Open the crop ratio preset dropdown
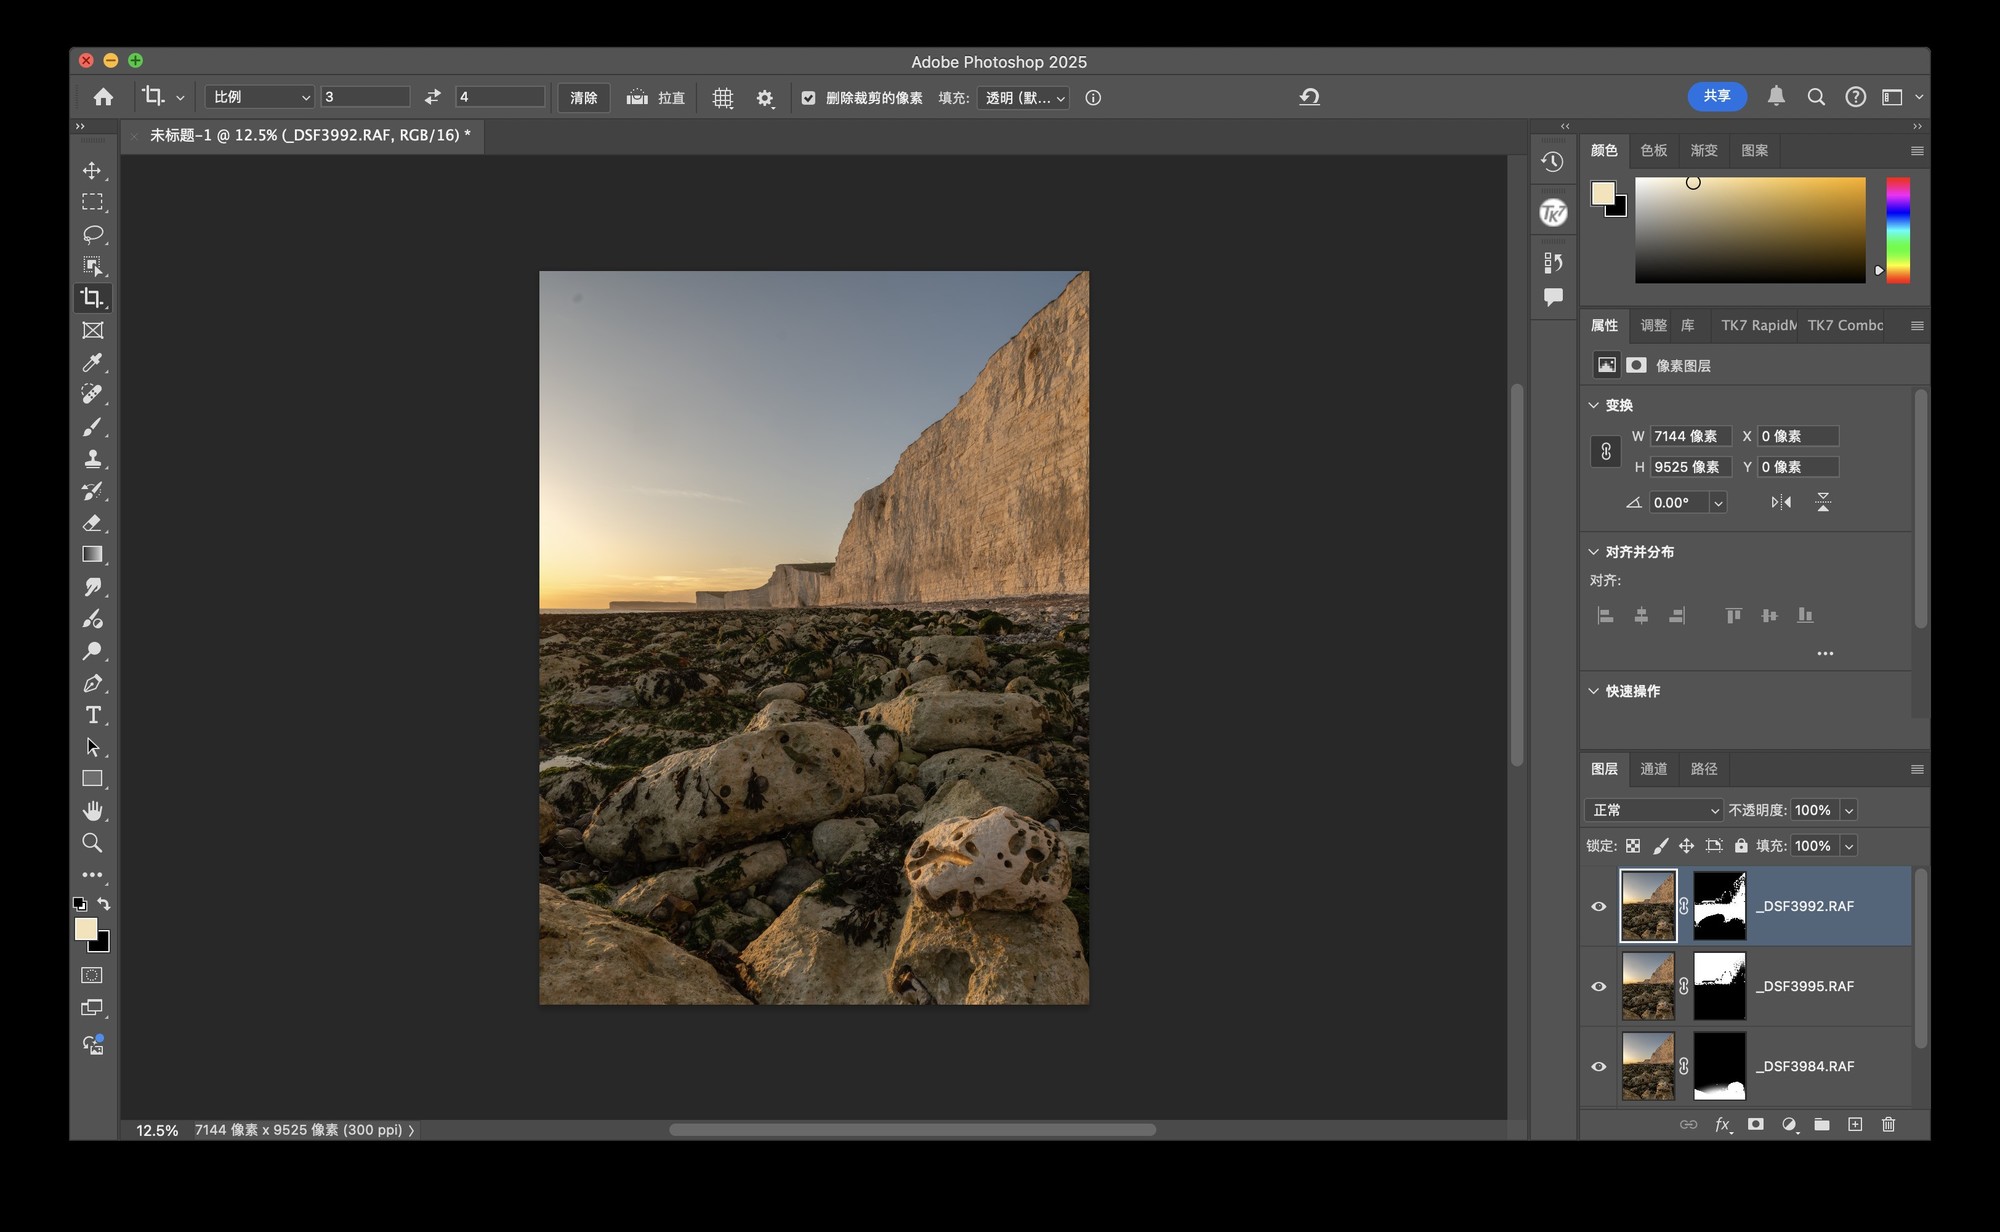2000x1232 pixels. [259, 97]
